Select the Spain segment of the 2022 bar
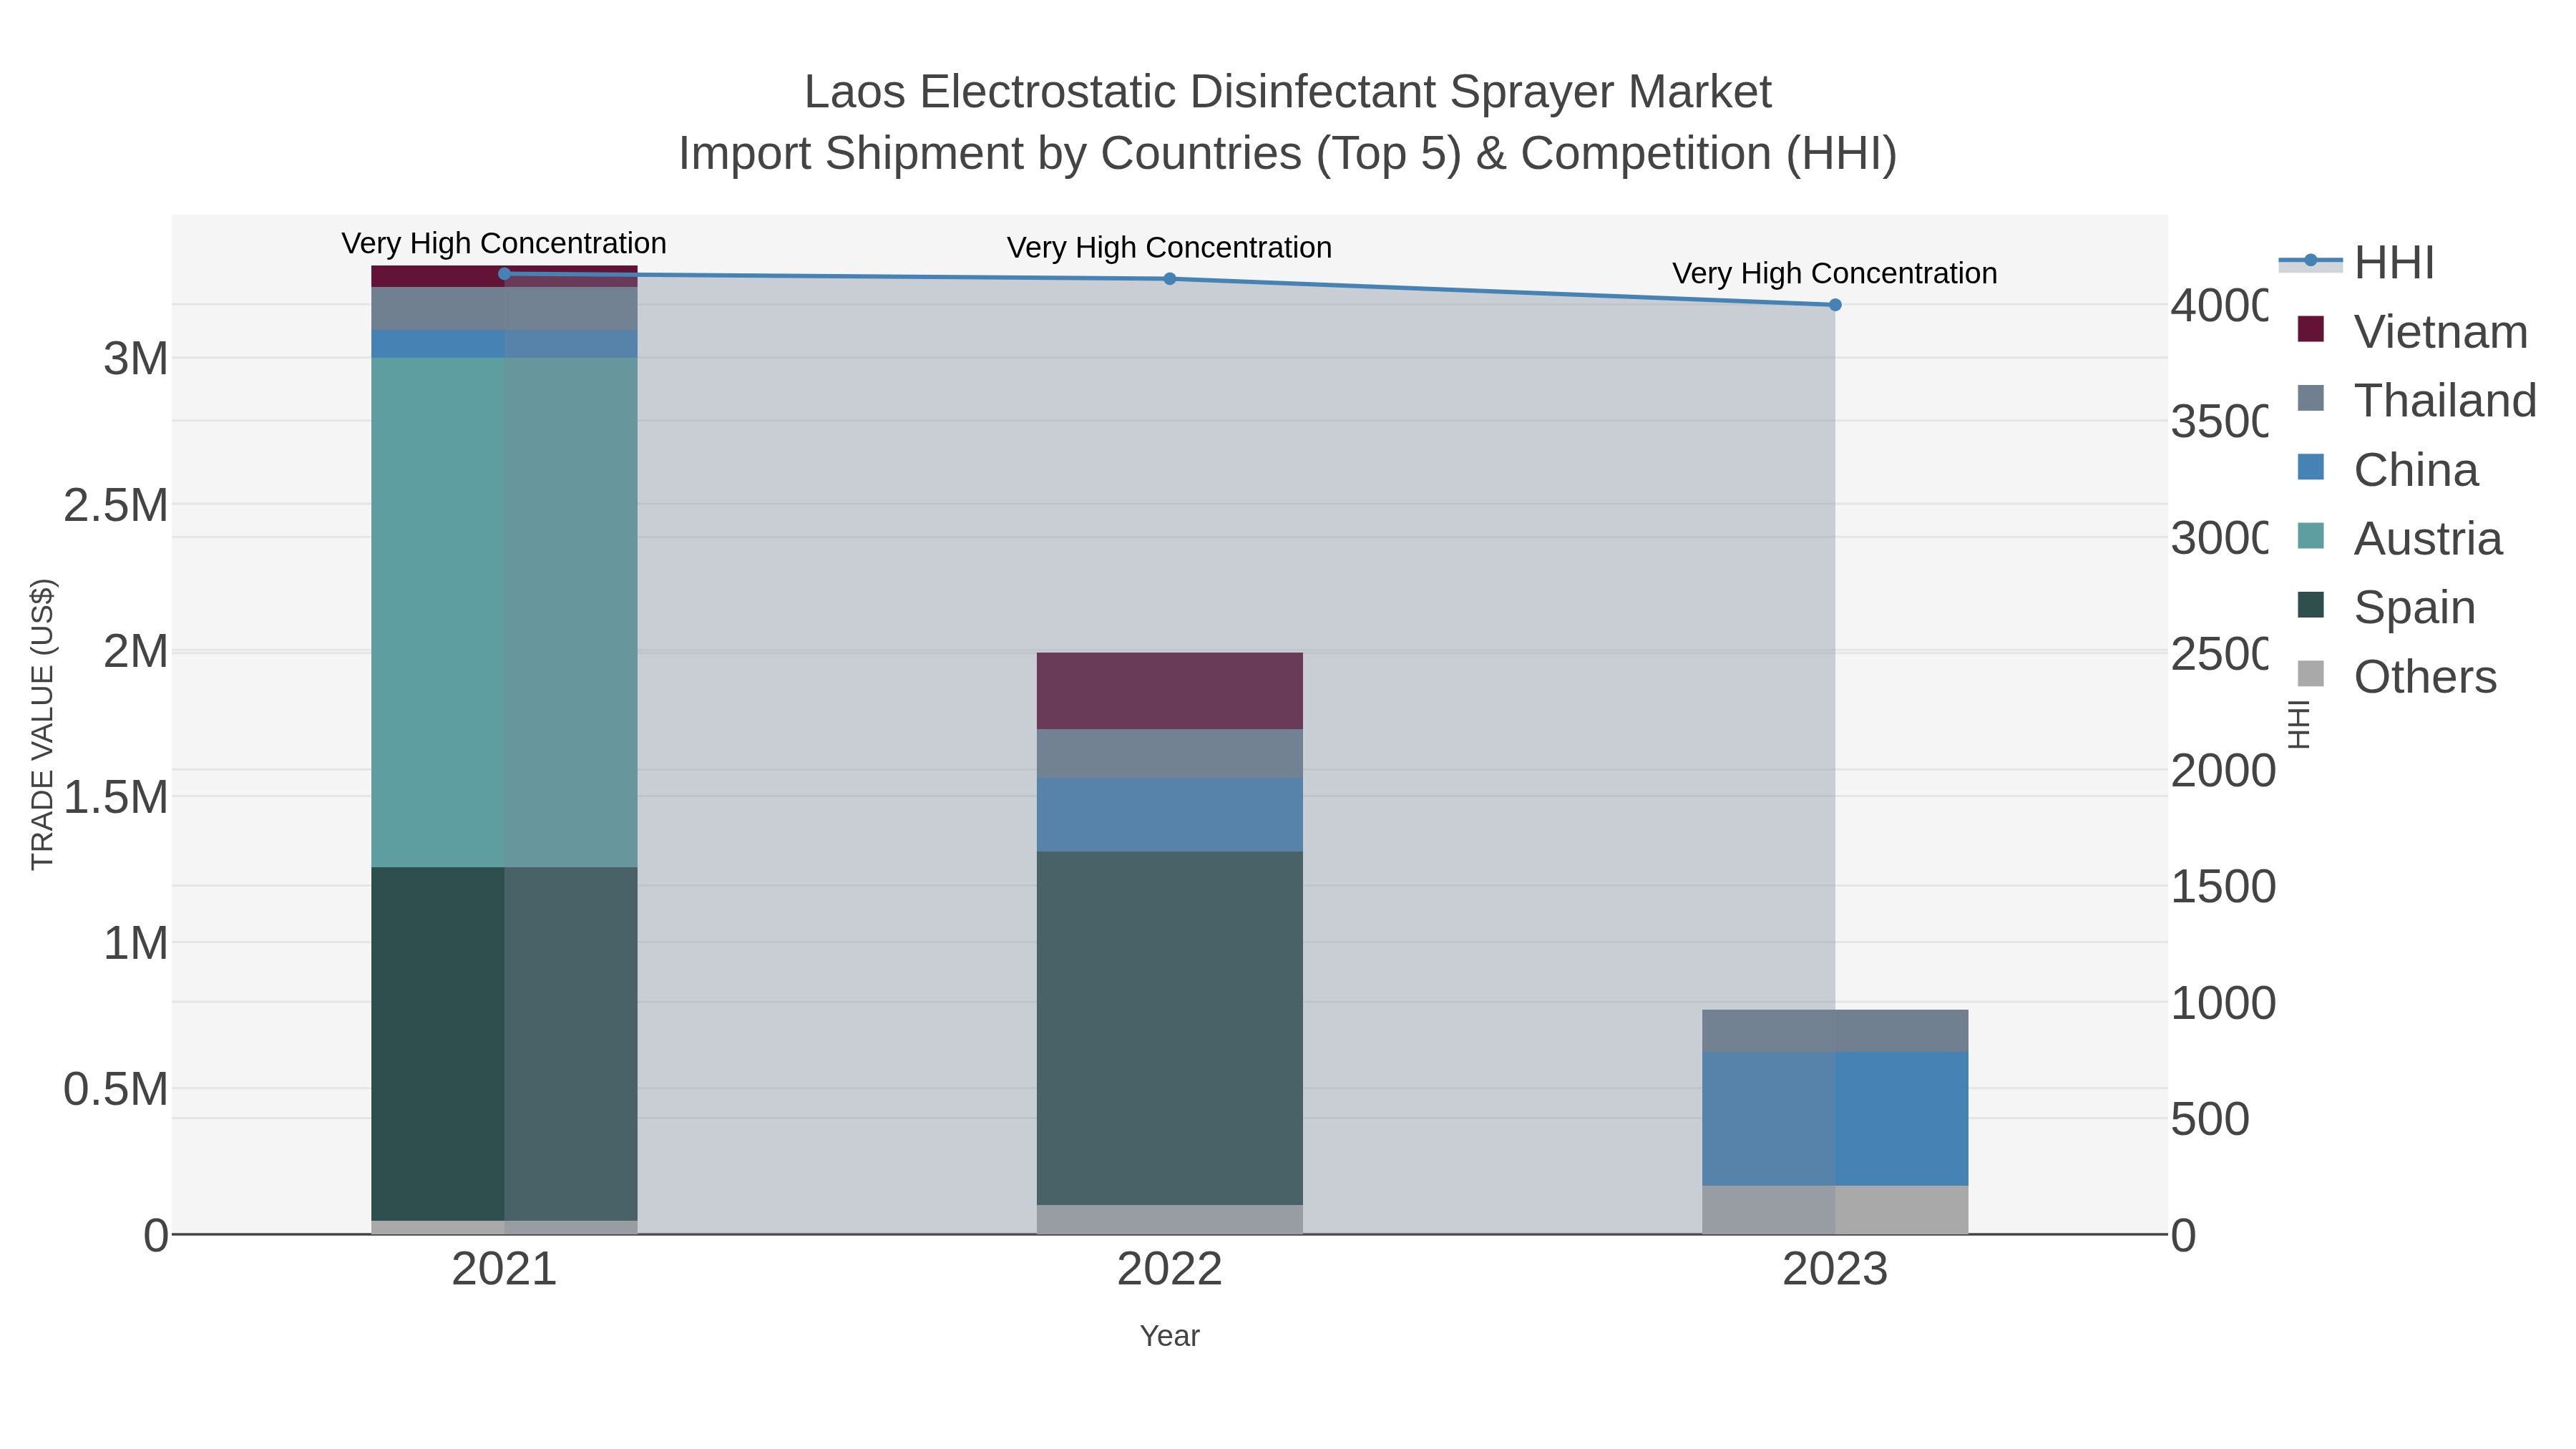 coord(1170,1028)
